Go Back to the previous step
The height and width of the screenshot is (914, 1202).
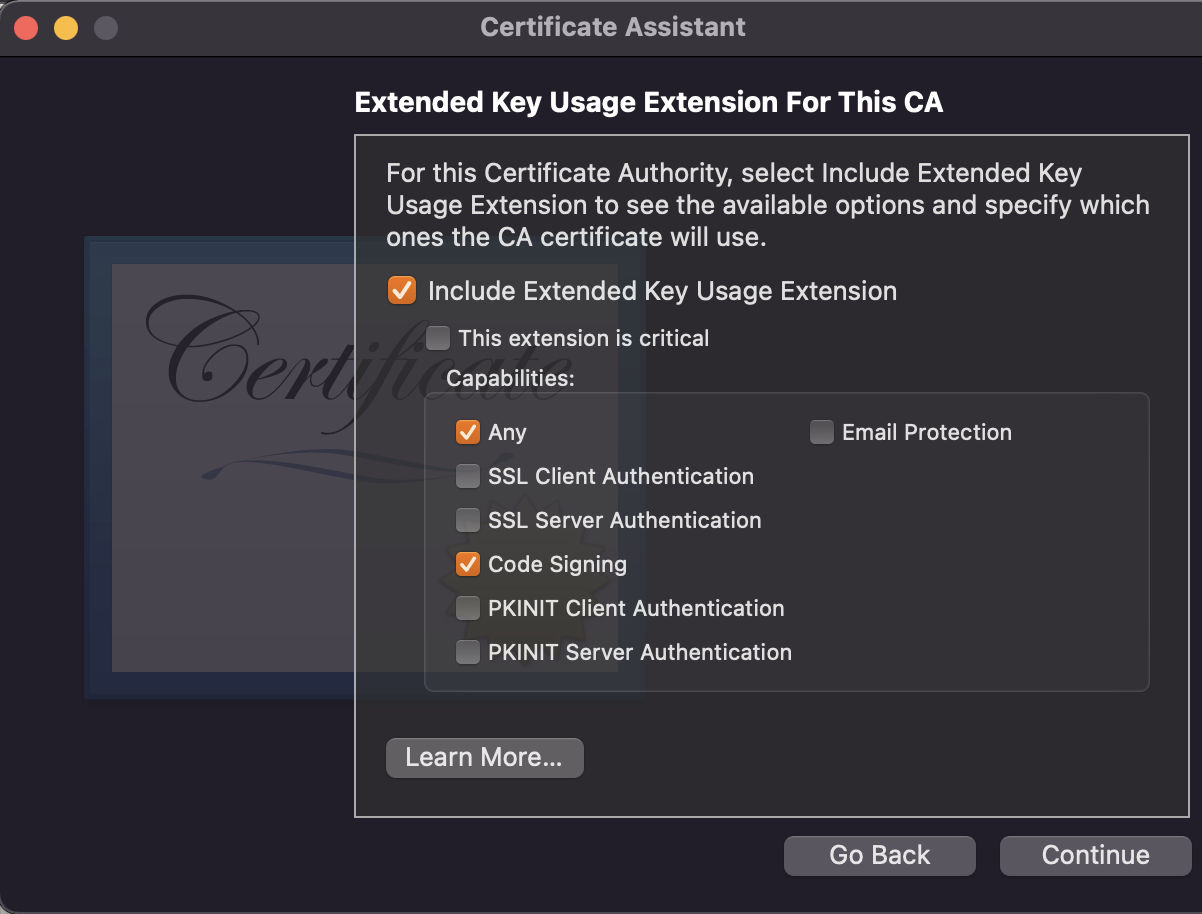880,855
